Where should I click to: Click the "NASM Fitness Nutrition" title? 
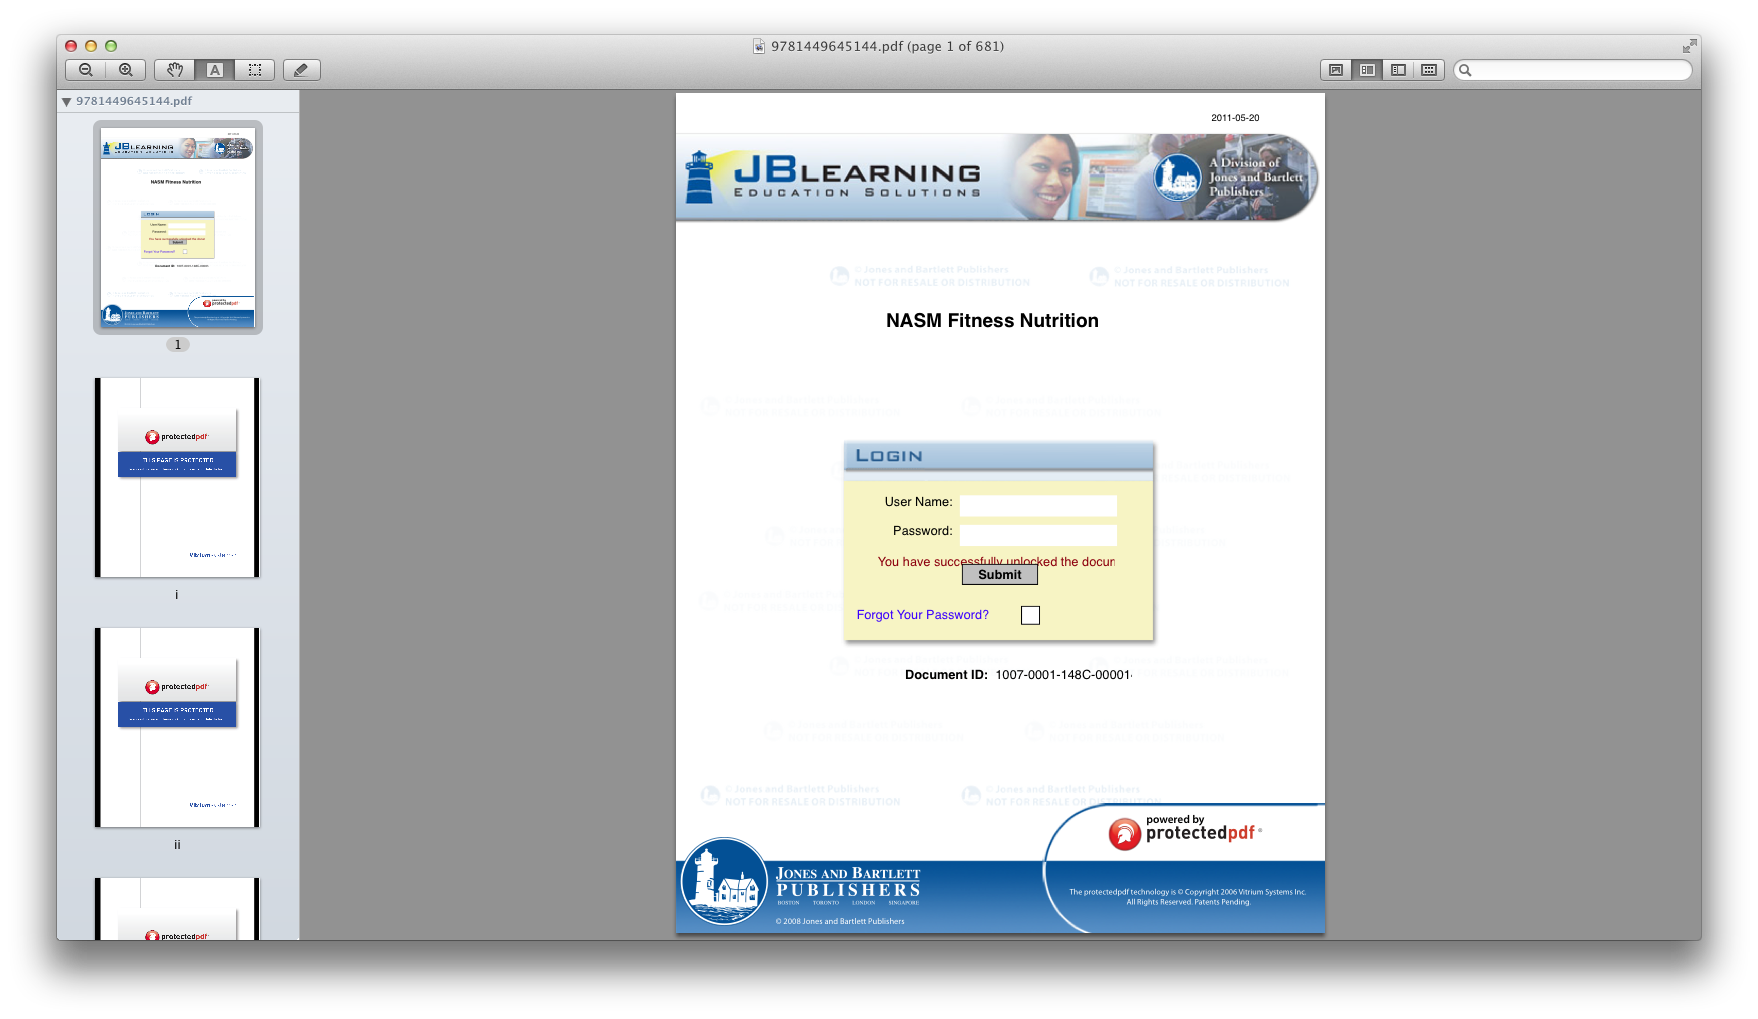click(x=992, y=321)
